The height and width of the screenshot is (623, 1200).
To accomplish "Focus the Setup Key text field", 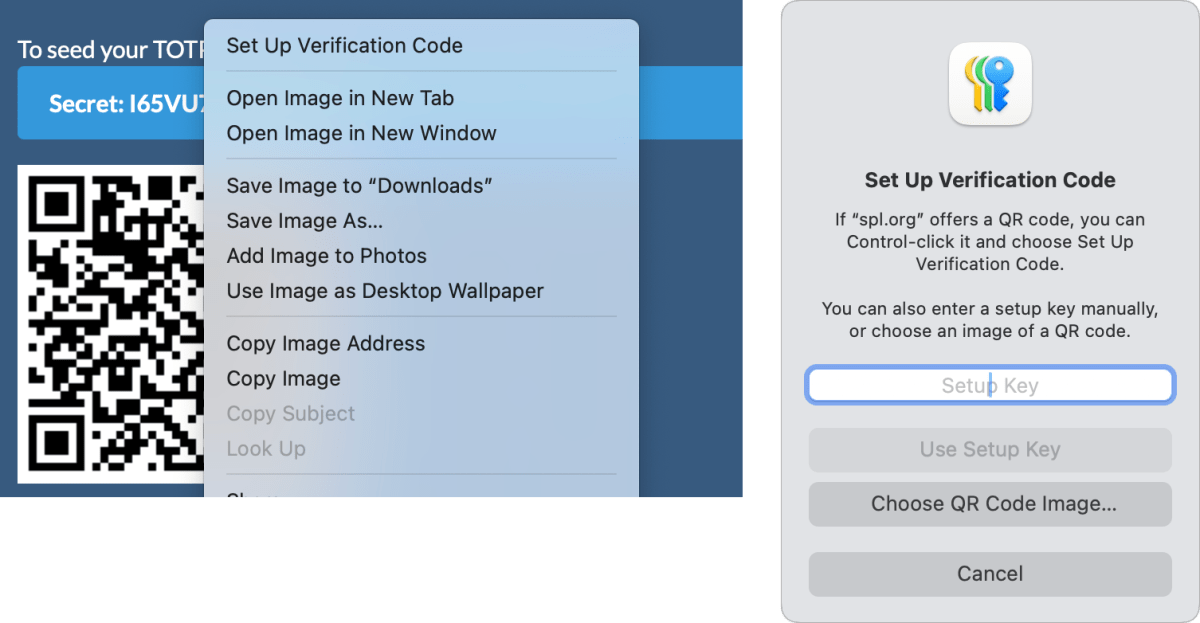I will (x=989, y=386).
